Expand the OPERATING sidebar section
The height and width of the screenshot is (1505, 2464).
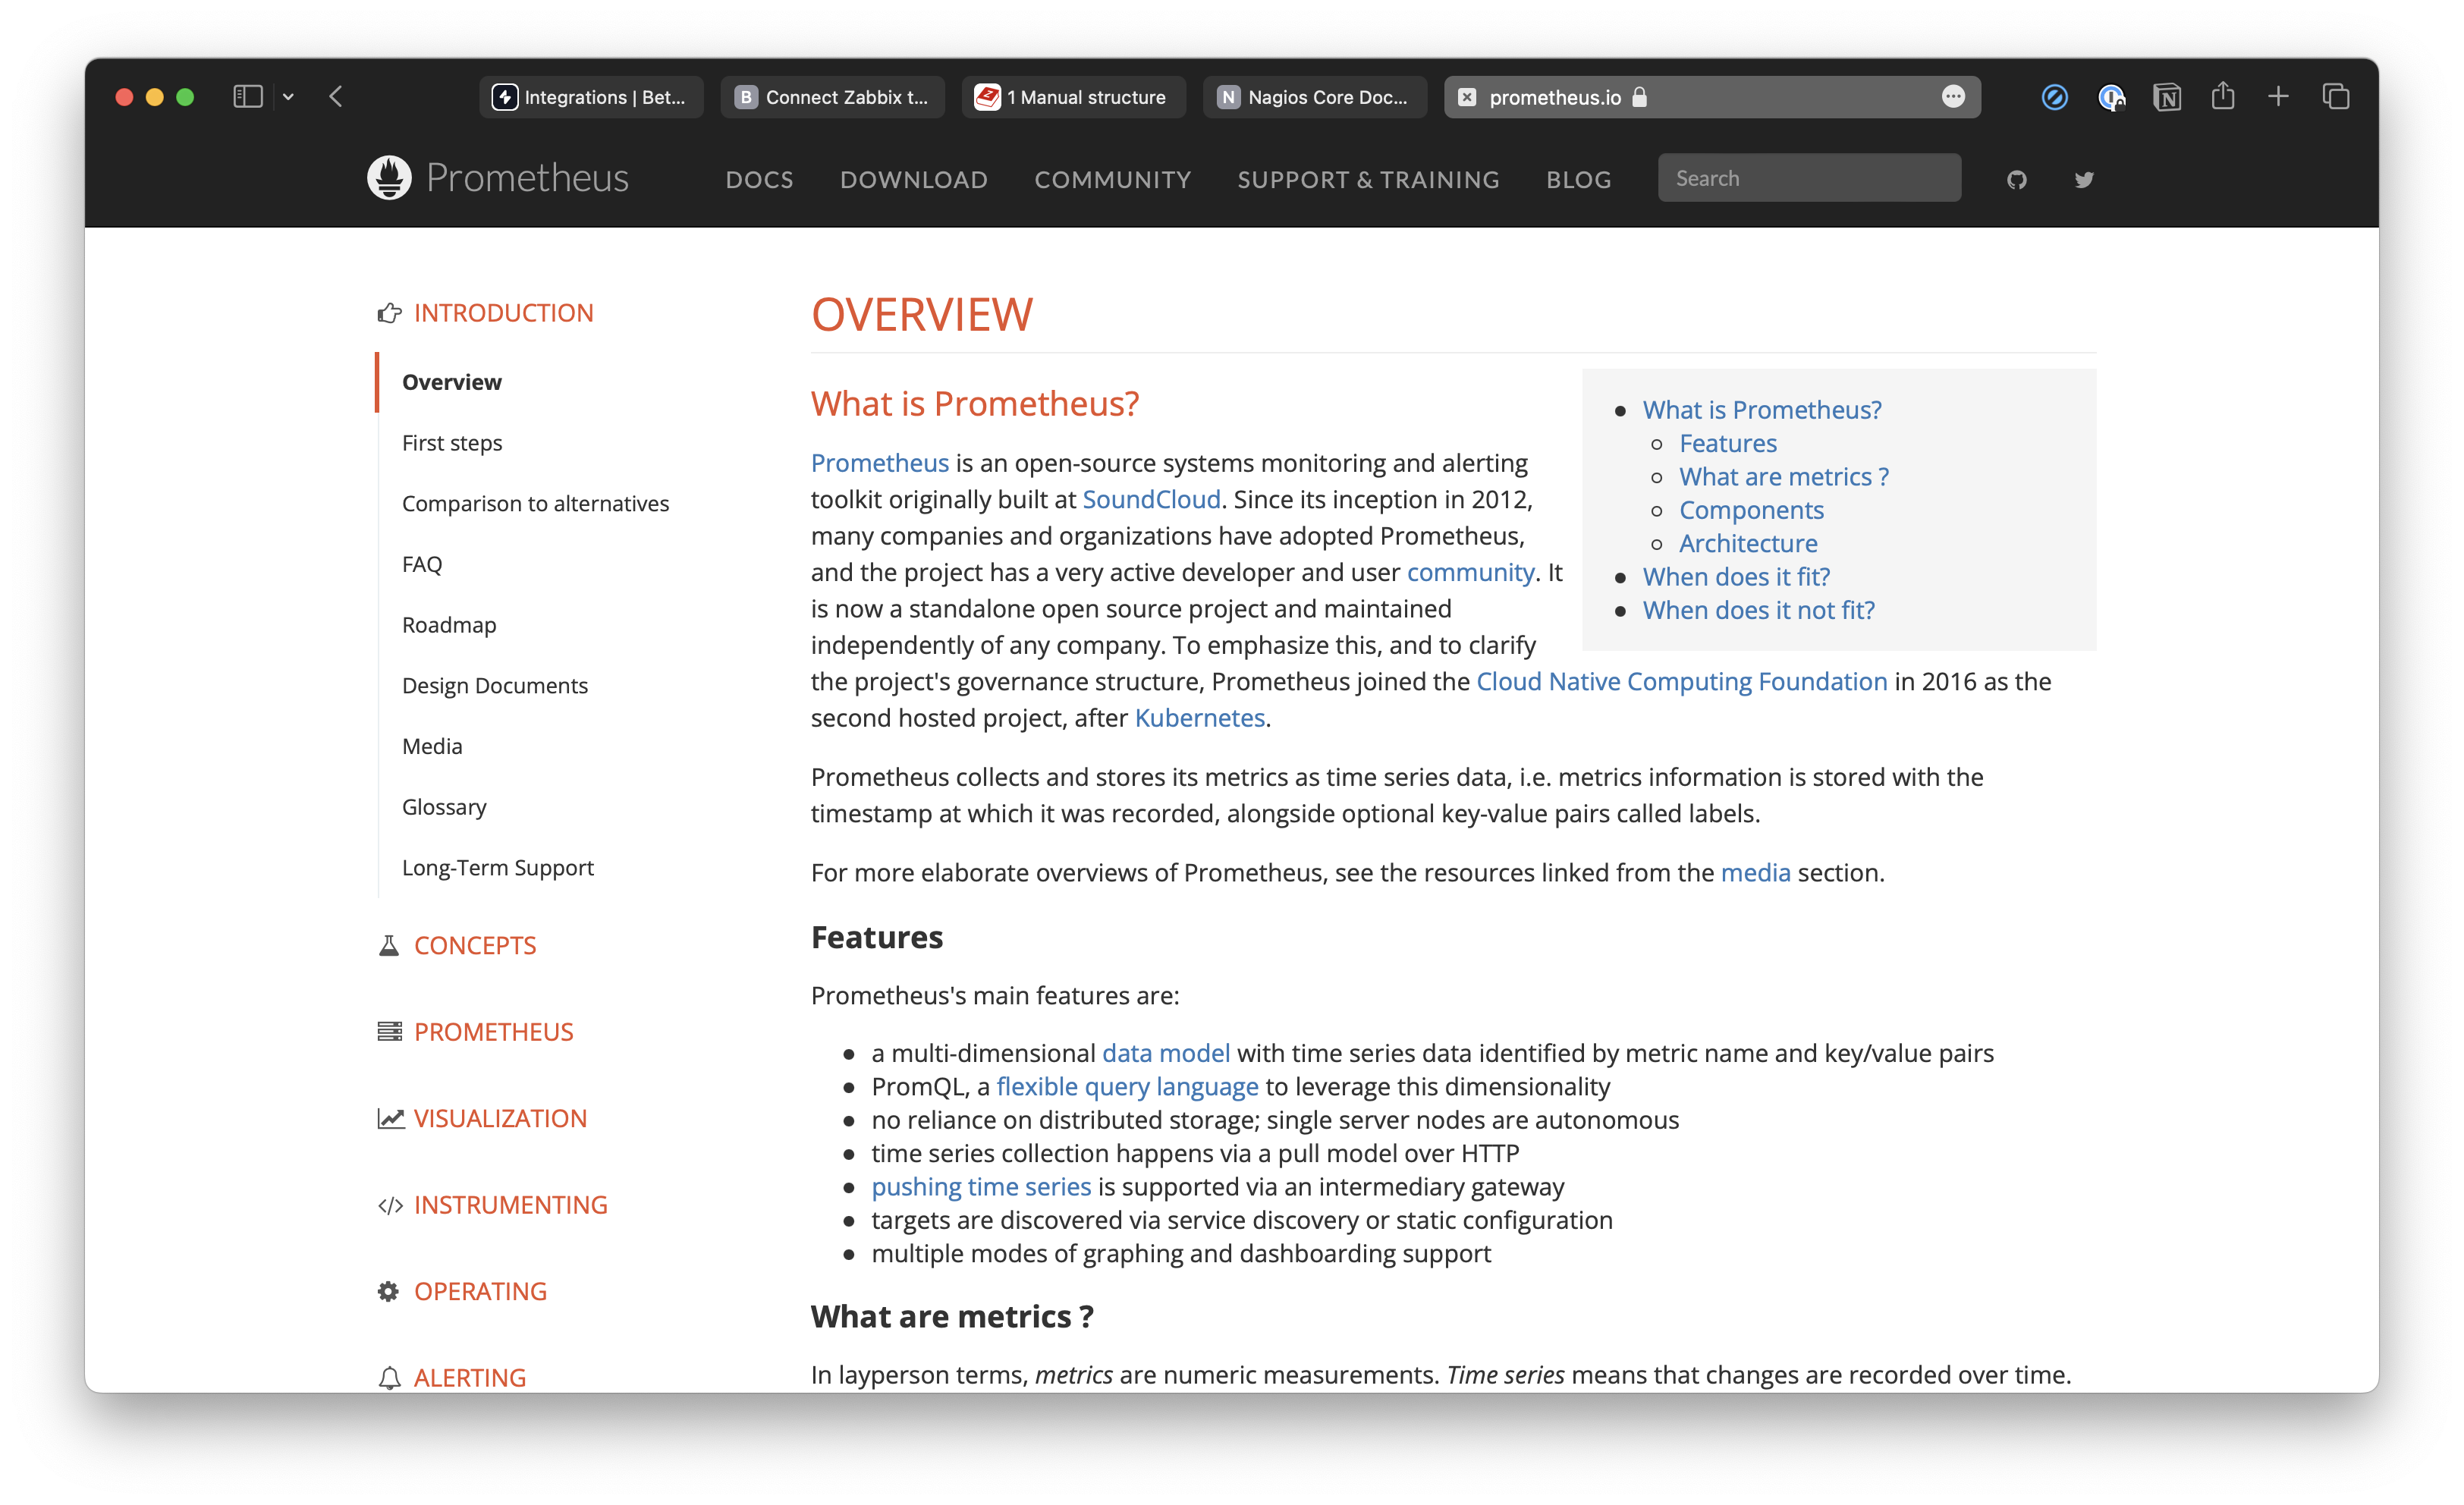(480, 1291)
